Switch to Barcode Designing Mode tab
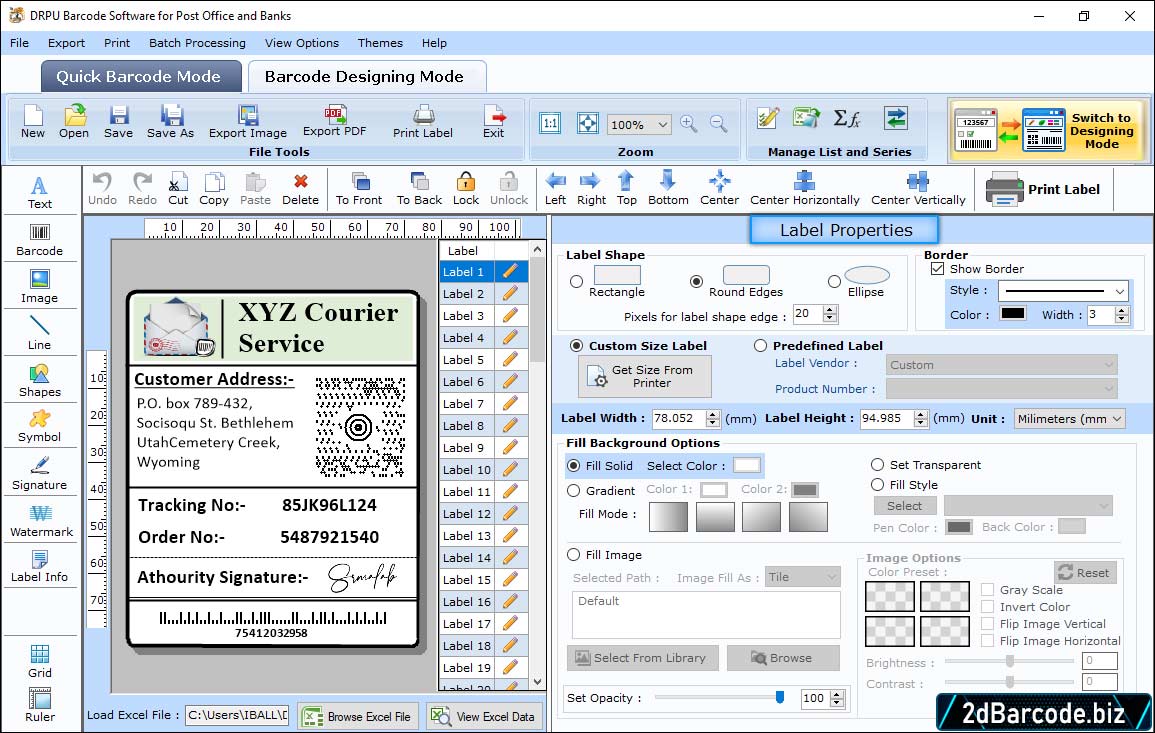This screenshot has height=733, width=1155. pos(367,77)
